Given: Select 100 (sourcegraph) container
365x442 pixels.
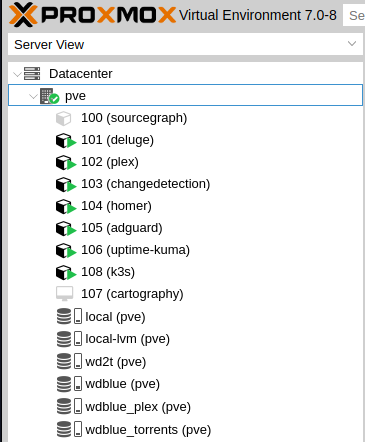Looking at the screenshot, I should [134, 118].
